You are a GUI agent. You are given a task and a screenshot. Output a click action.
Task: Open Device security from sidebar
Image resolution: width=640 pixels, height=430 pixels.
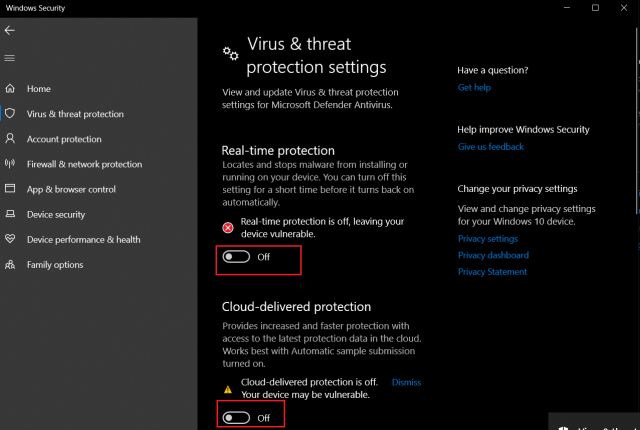coord(56,214)
